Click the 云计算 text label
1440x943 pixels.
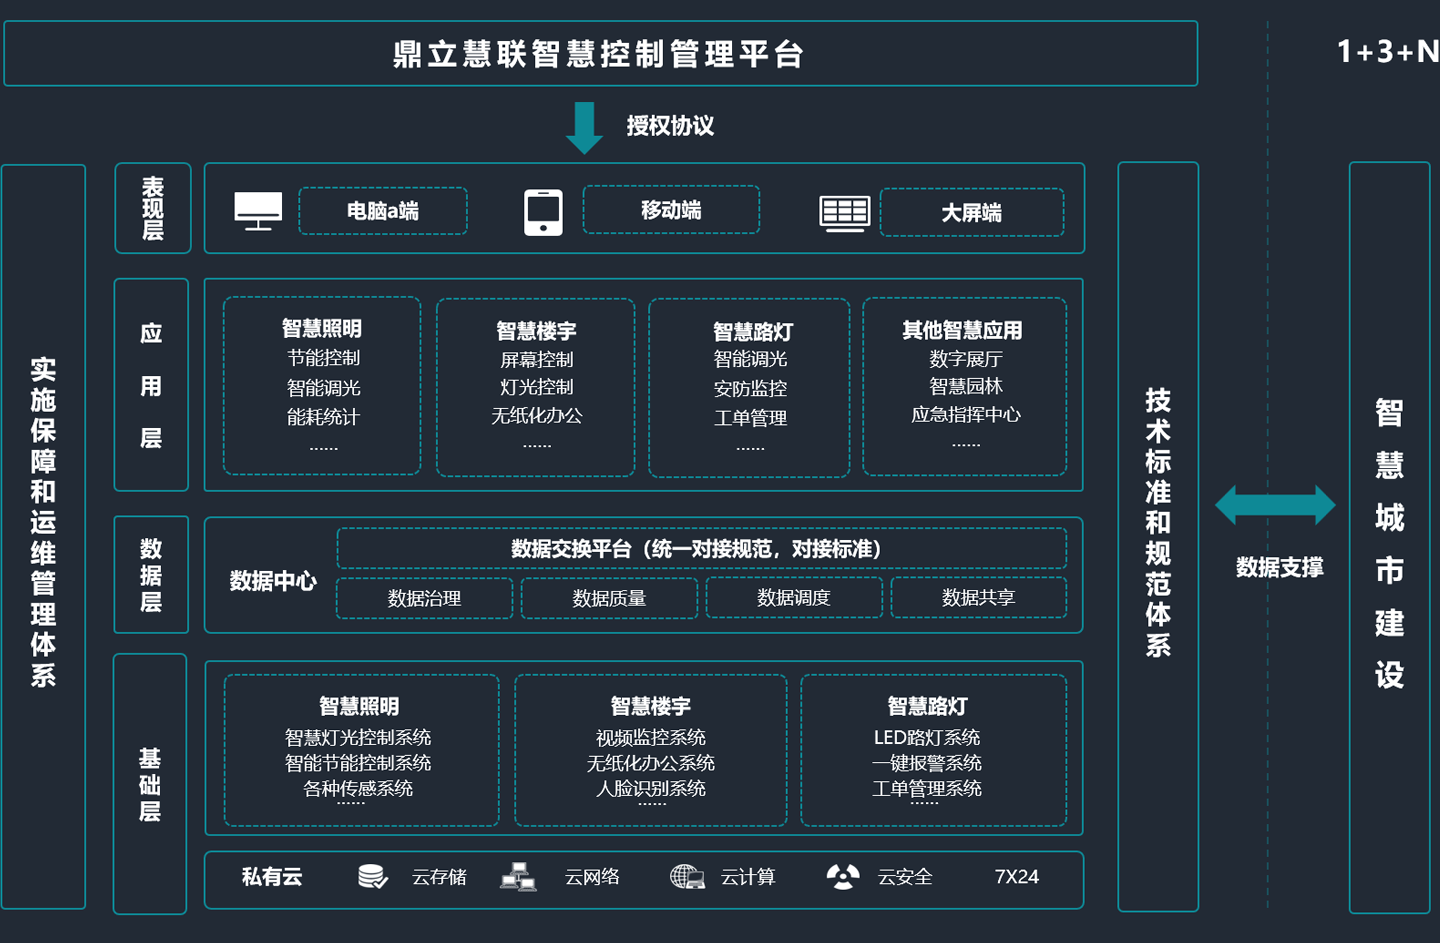pos(748,877)
